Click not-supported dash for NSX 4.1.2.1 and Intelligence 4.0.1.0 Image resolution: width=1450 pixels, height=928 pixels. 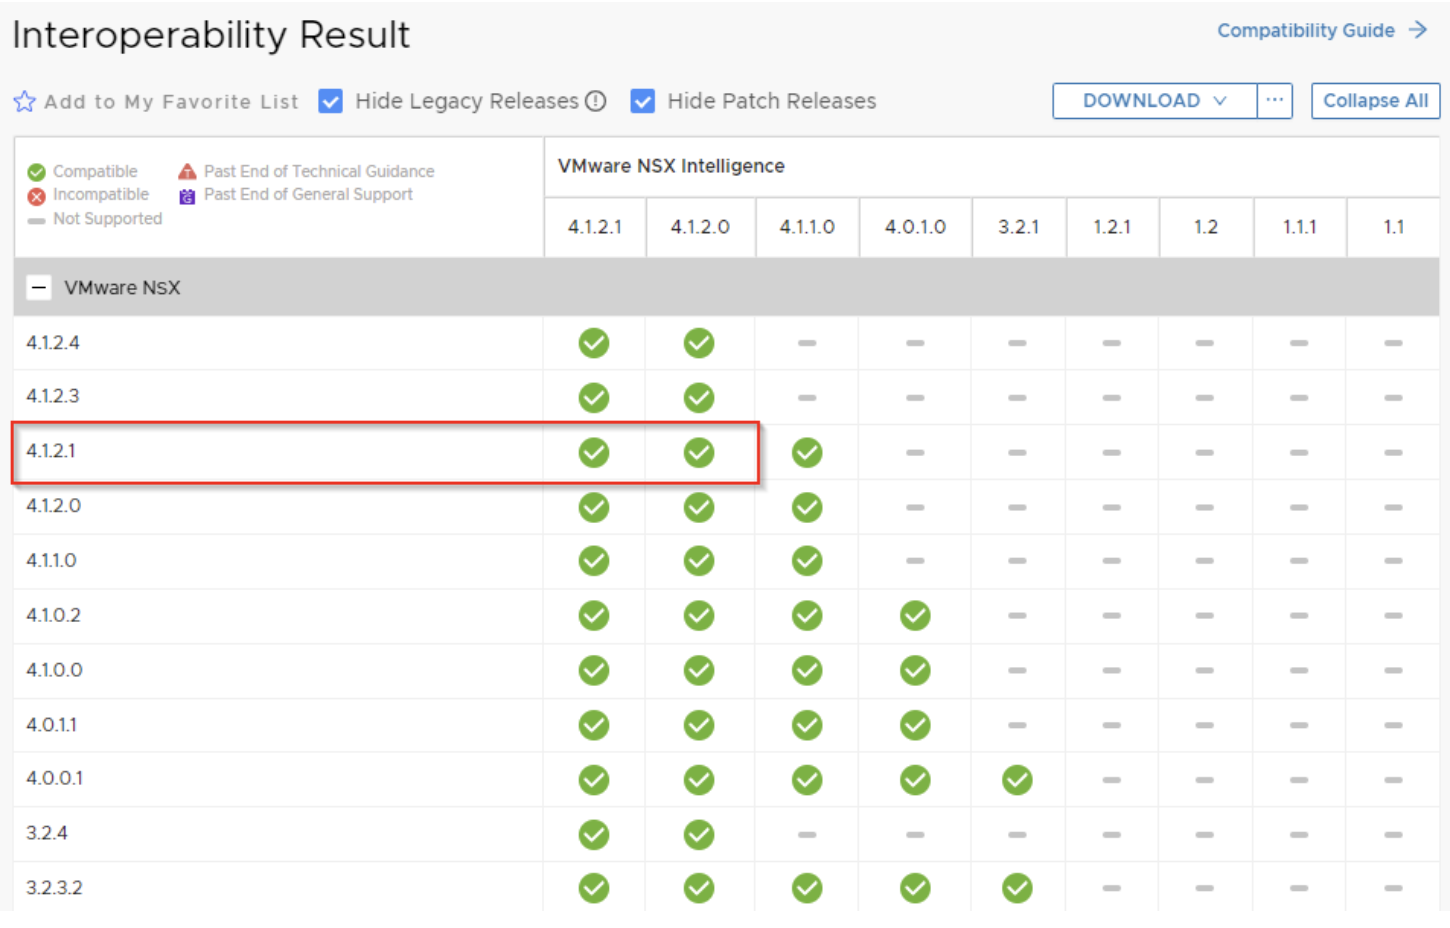[x=915, y=453]
